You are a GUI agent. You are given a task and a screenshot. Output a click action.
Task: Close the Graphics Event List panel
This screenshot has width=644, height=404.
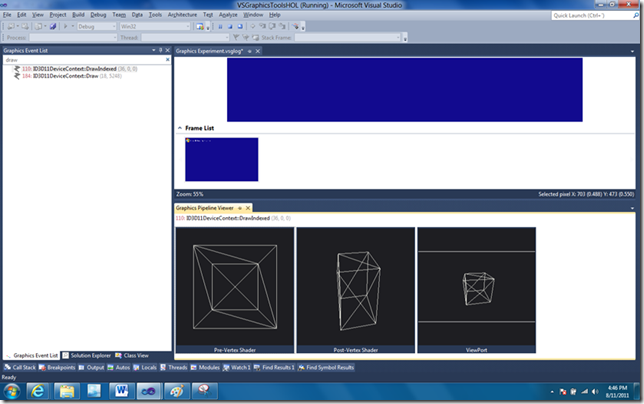167,50
